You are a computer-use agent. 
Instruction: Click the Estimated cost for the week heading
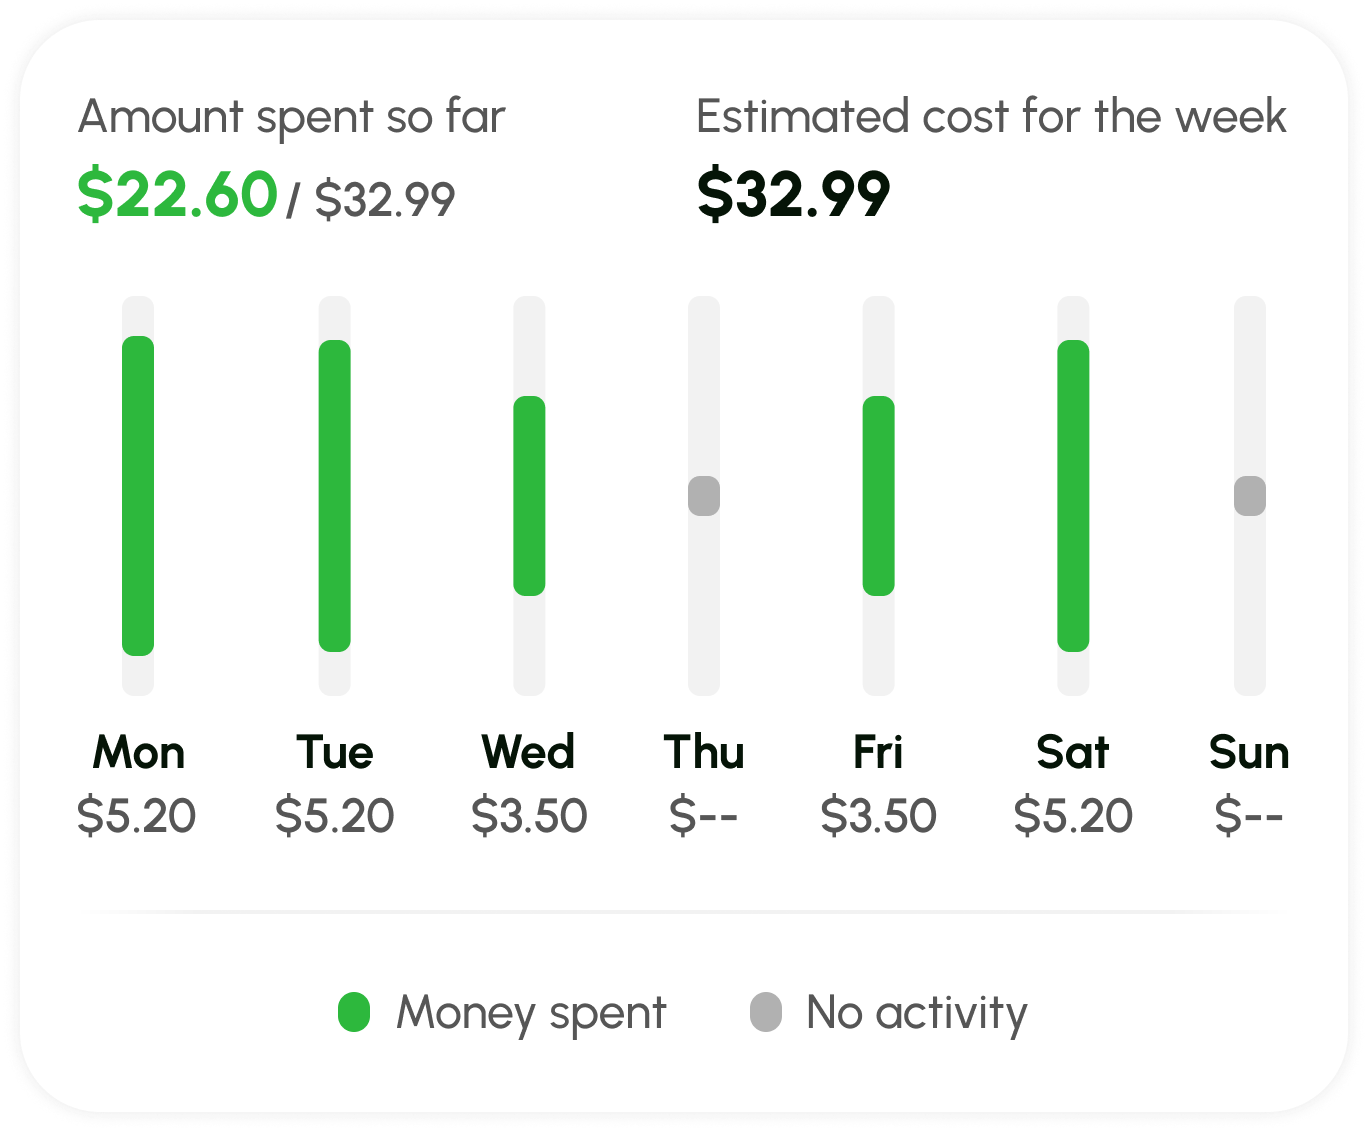pyautogui.click(x=990, y=117)
